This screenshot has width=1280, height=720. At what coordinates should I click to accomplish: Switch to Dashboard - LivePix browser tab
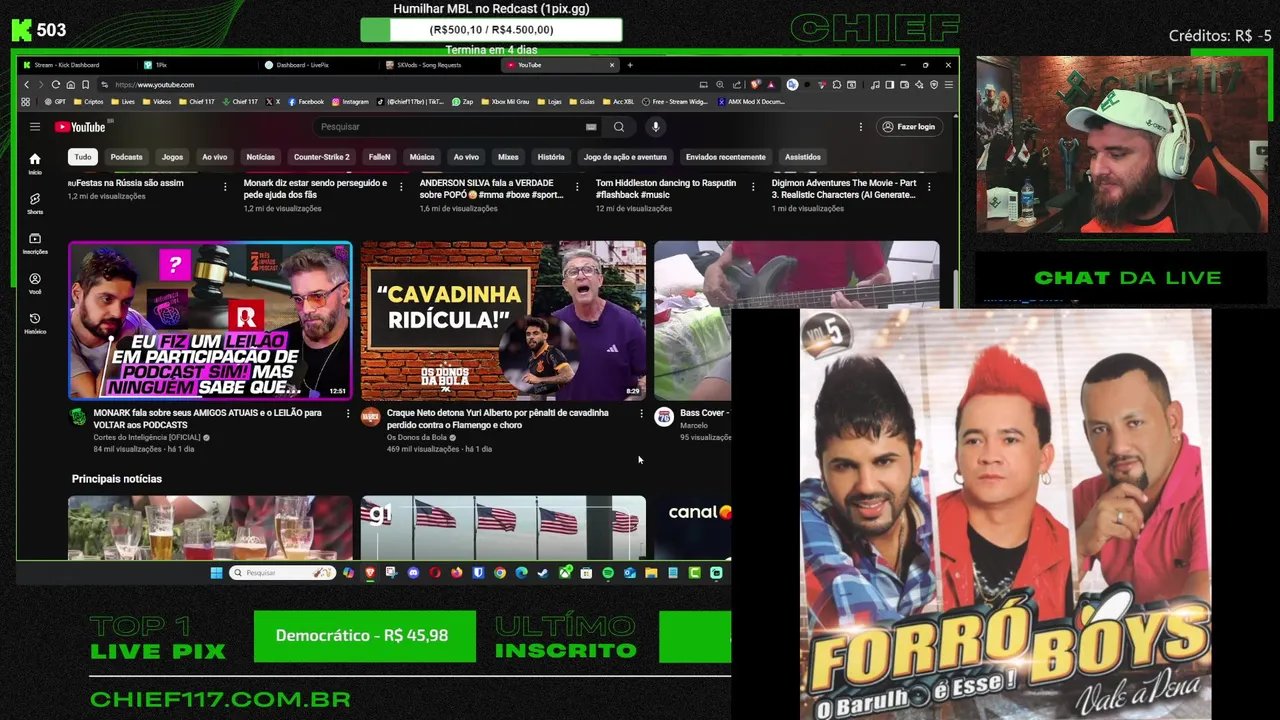[x=316, y=65]
